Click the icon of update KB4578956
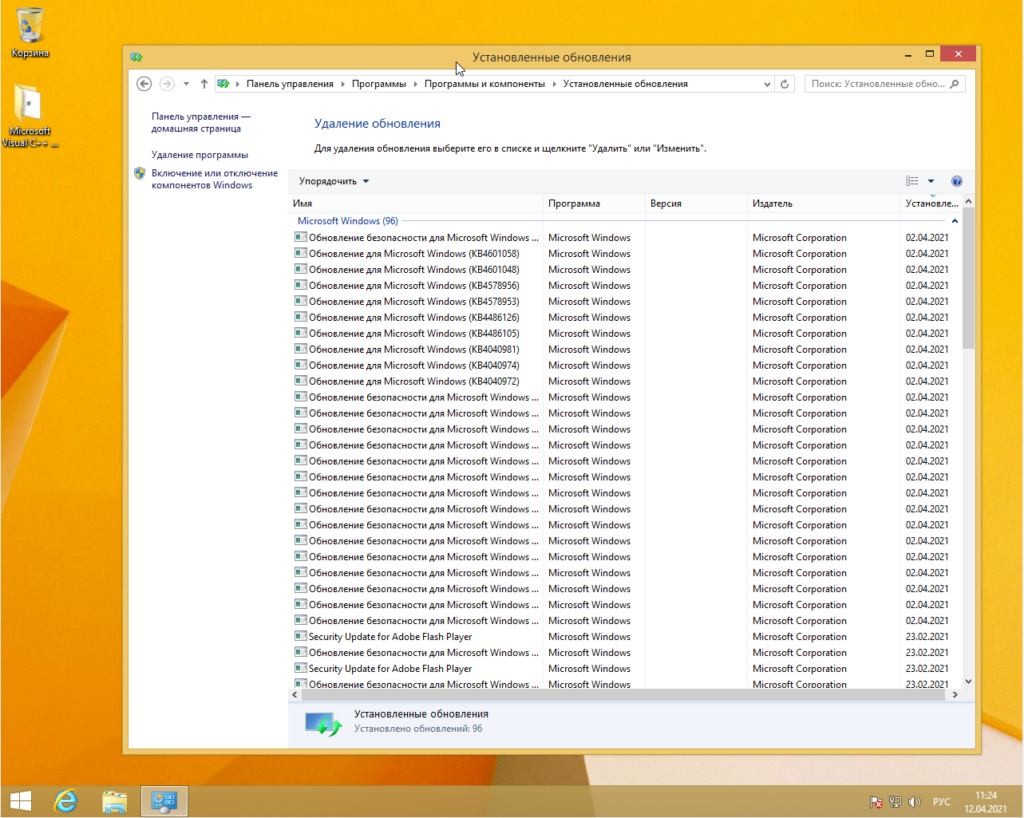The width and height of the screenshot is (1024, 818). (x=300, y=285)
